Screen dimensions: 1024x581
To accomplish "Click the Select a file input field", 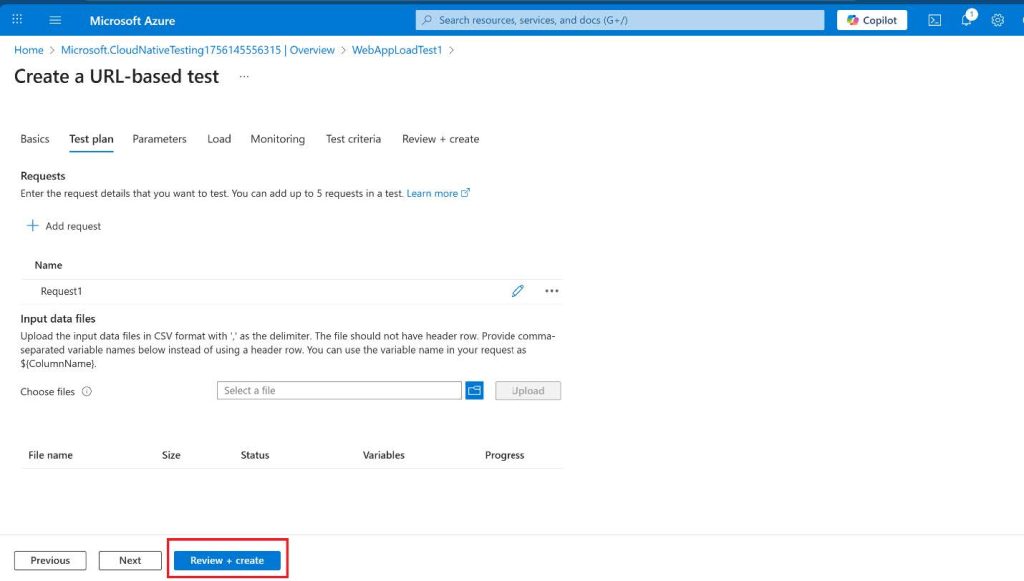I will (339, 391).
